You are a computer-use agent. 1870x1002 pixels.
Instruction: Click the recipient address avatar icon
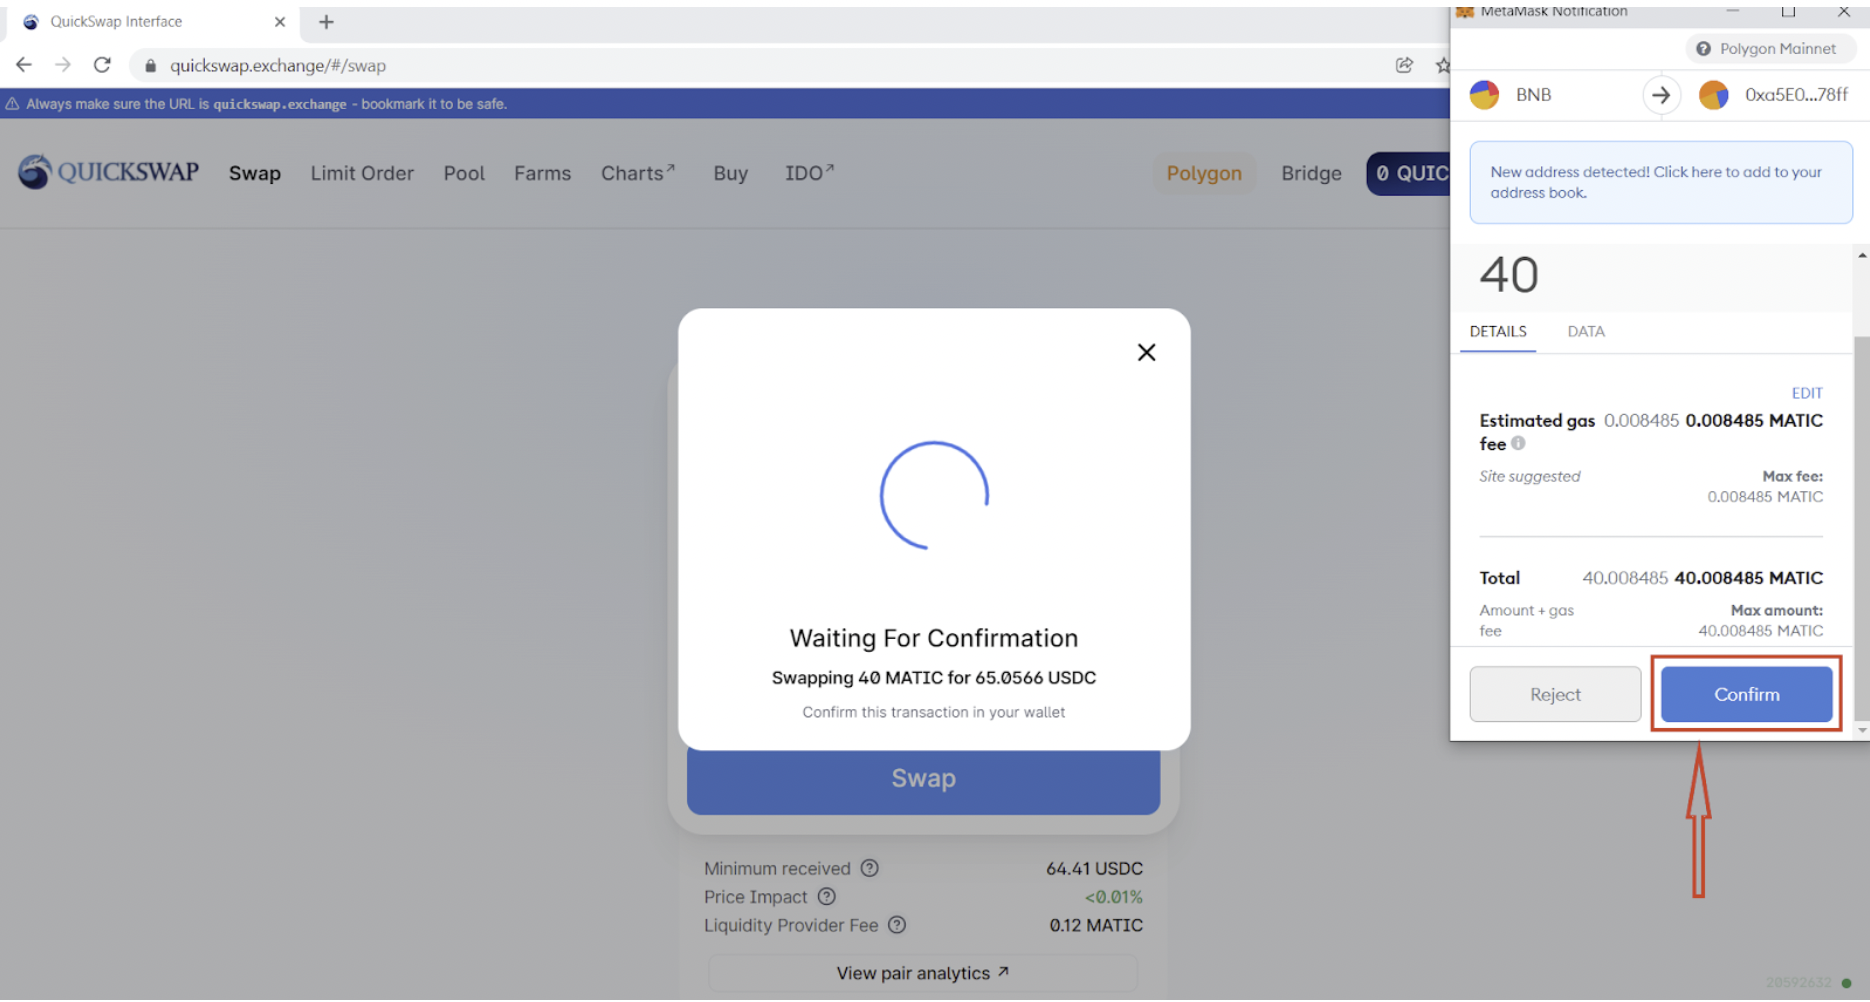(x=1713, y=95)
